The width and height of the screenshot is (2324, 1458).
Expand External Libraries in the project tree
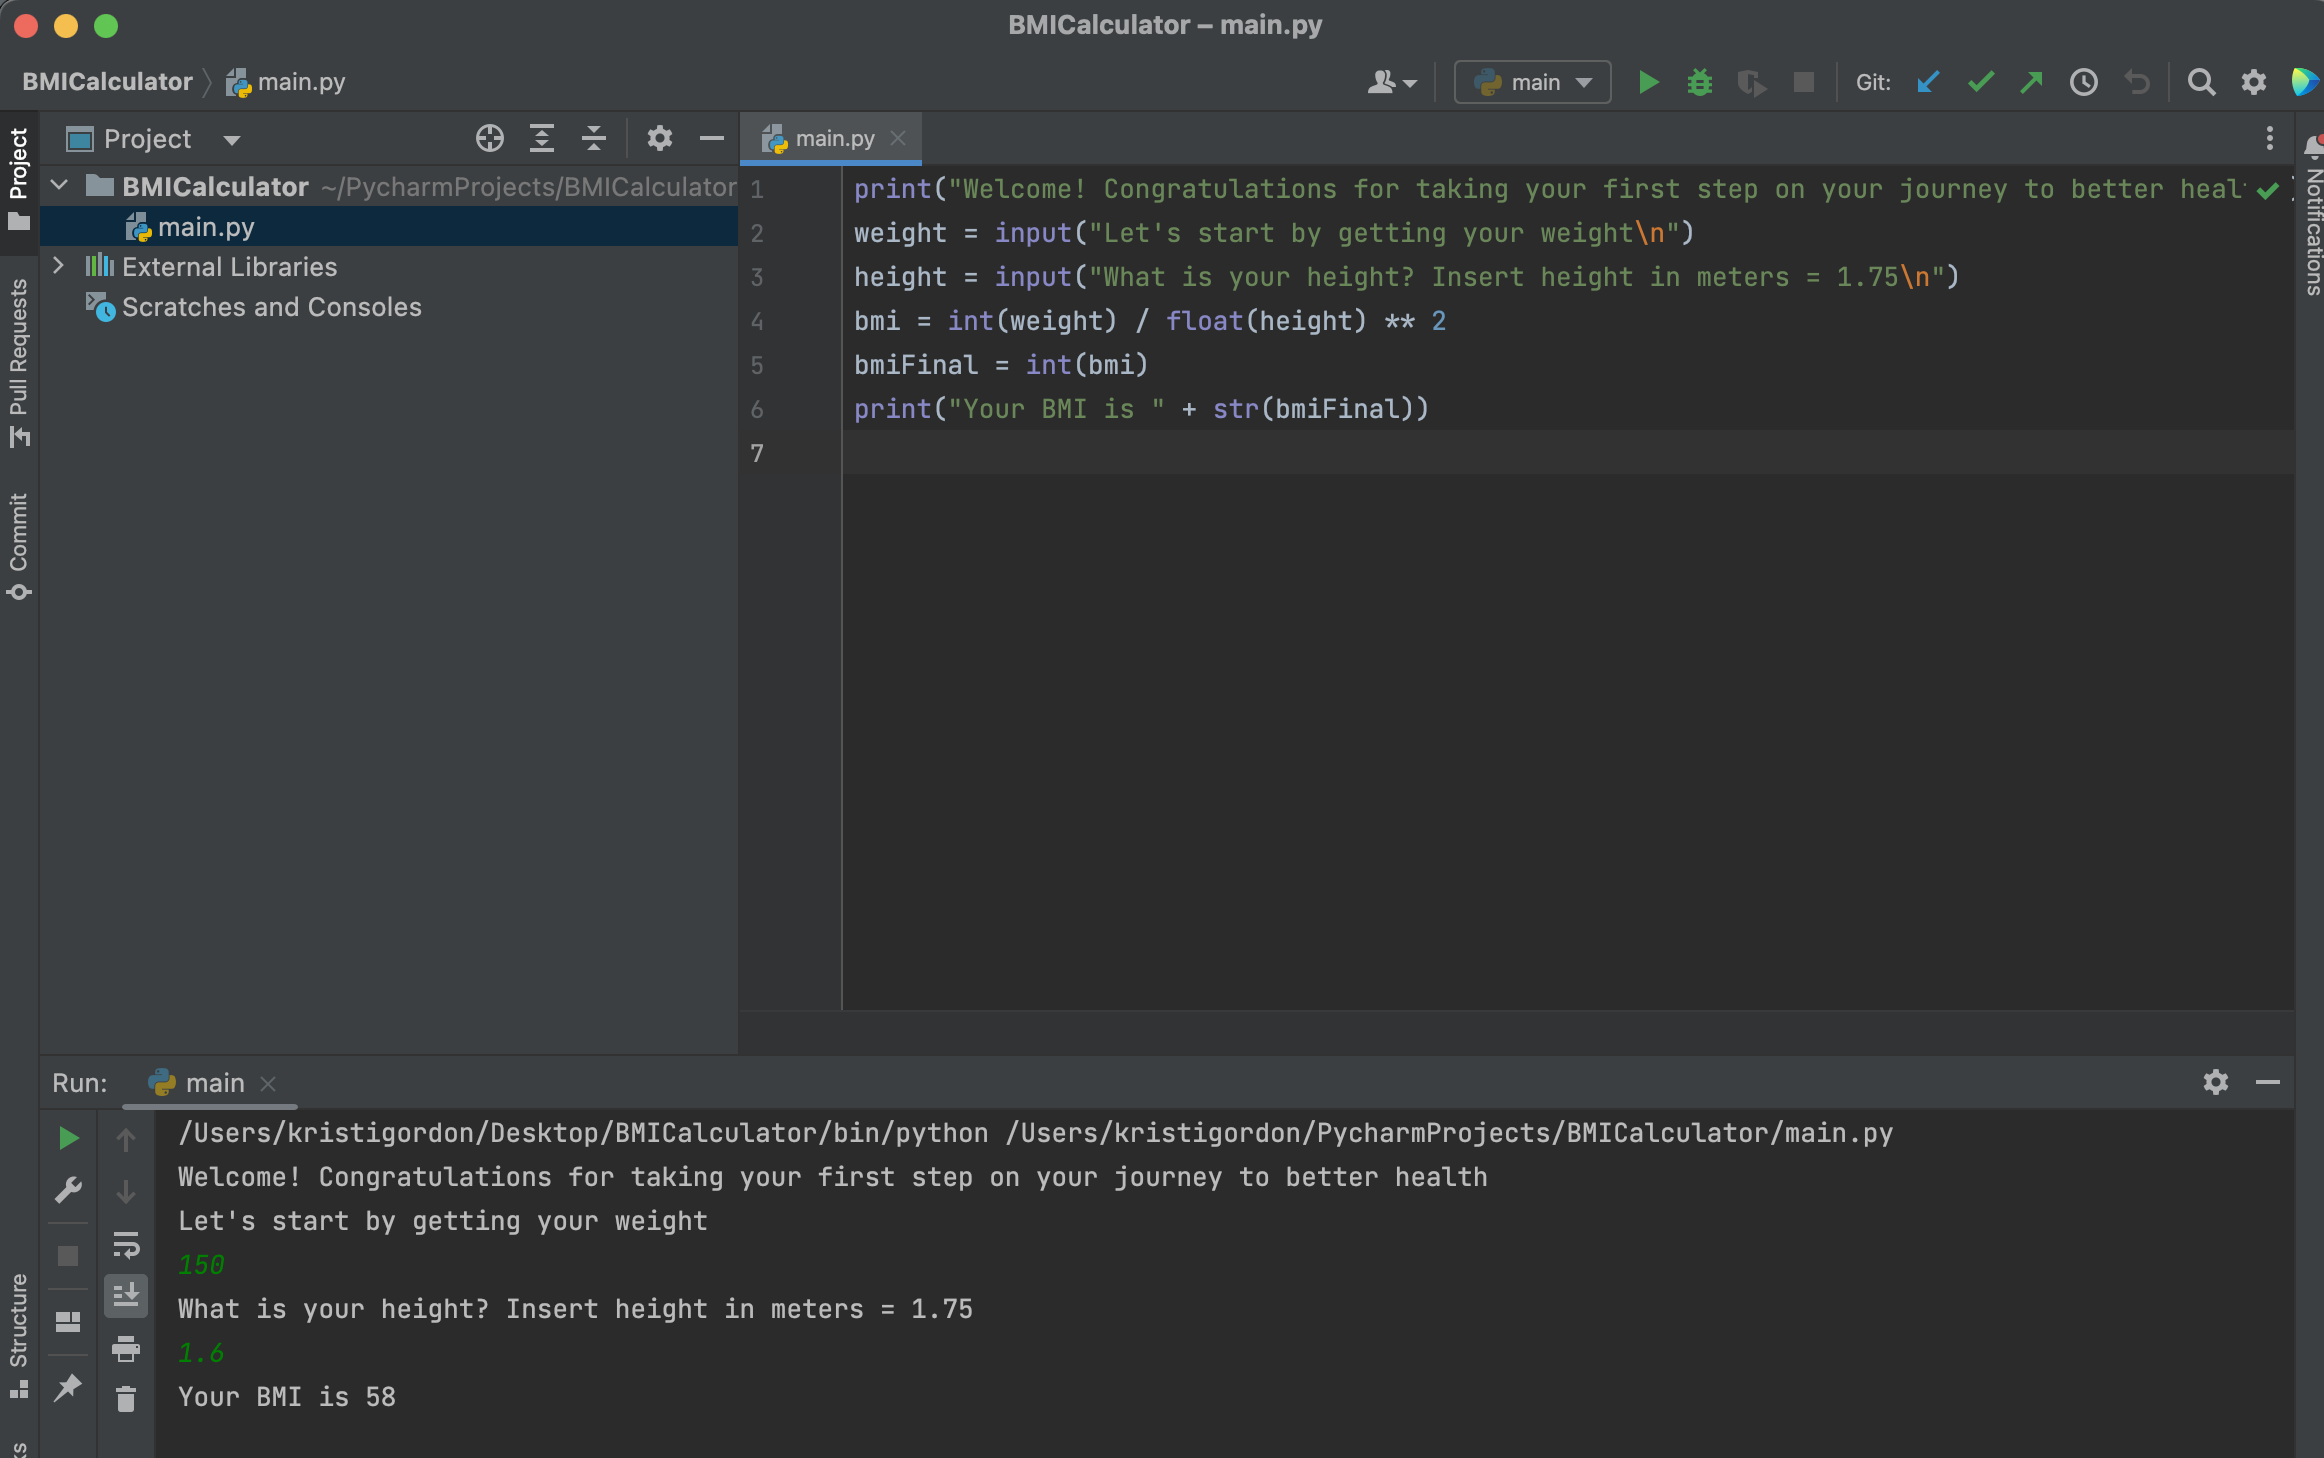(58, 266)
